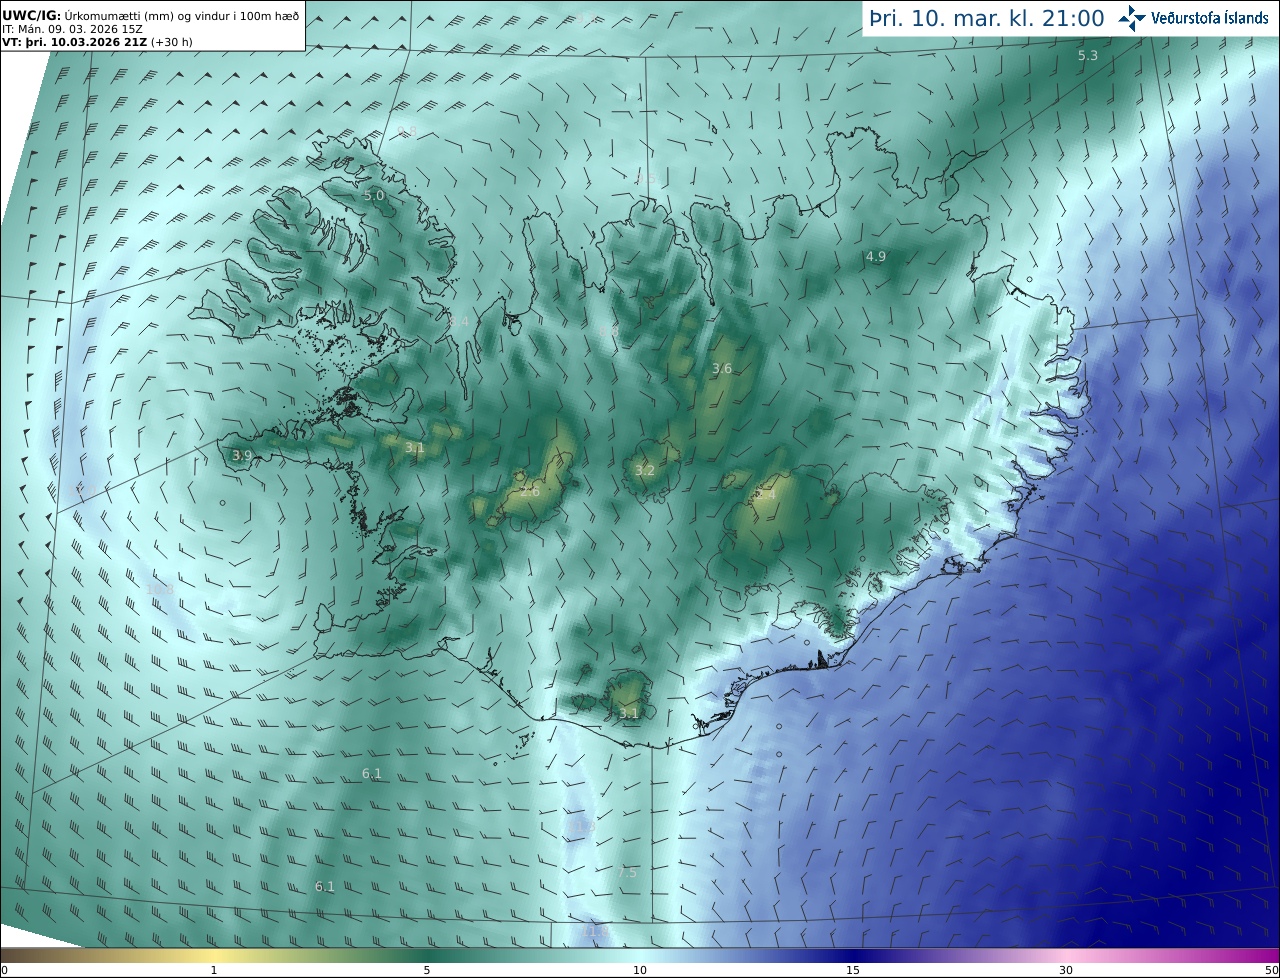The height and width of the screenshot is (978, 1280).
Task: Click the color scale label 15
Action: tap(853, 970)
